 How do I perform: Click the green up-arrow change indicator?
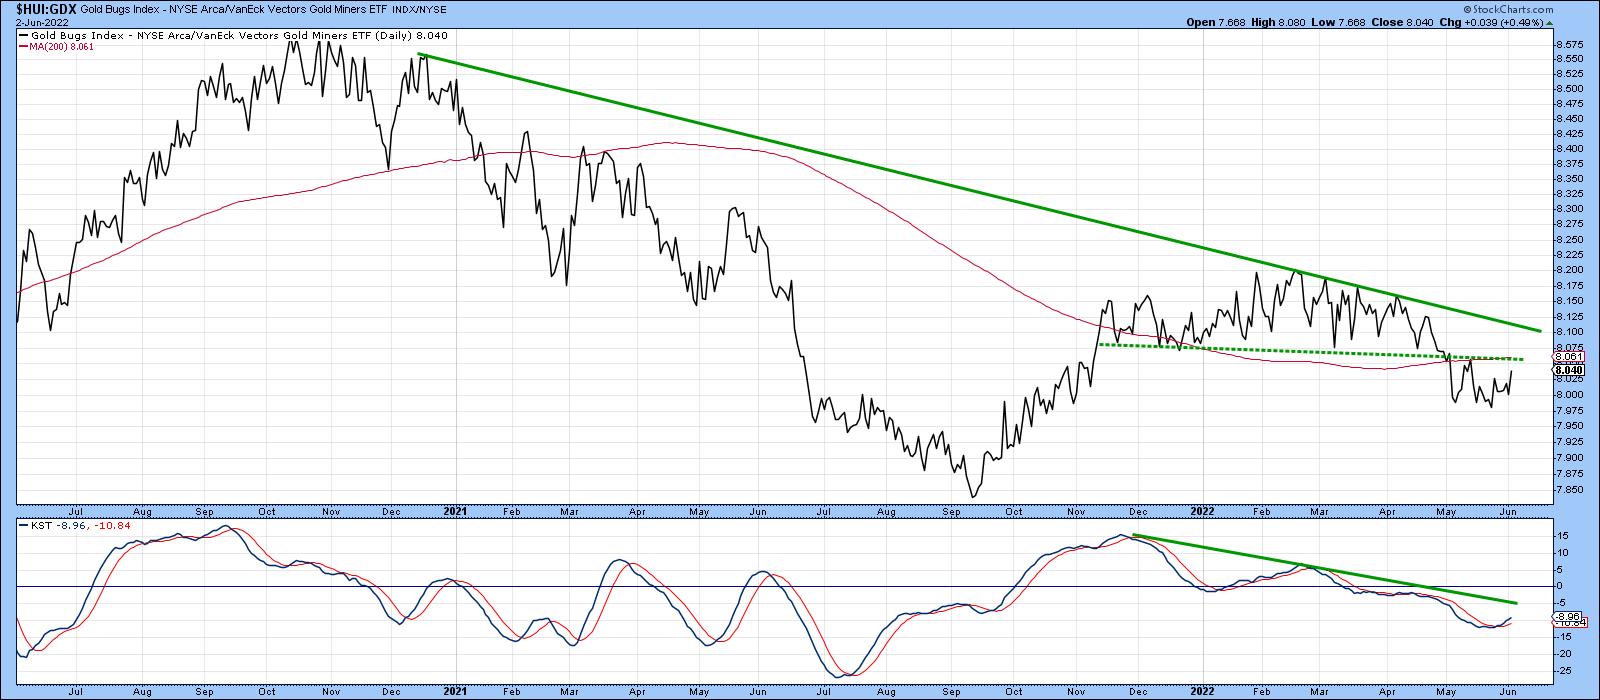1549,22
